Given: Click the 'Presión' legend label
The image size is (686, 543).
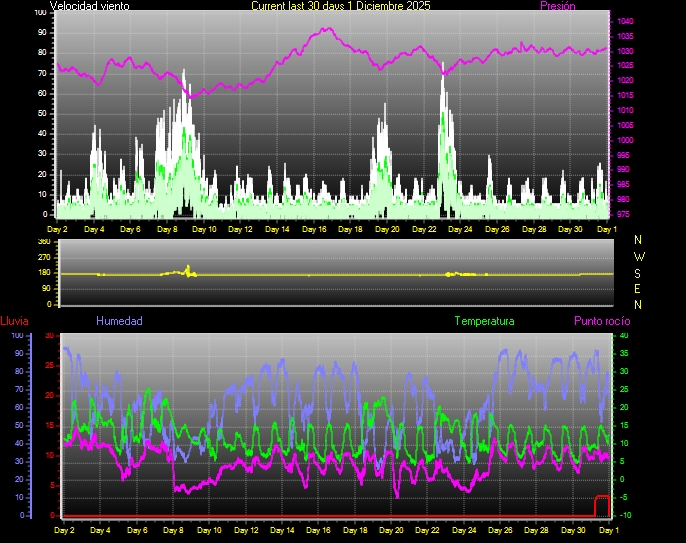Looking at the screenshot, I should click(x=557, y=6).
